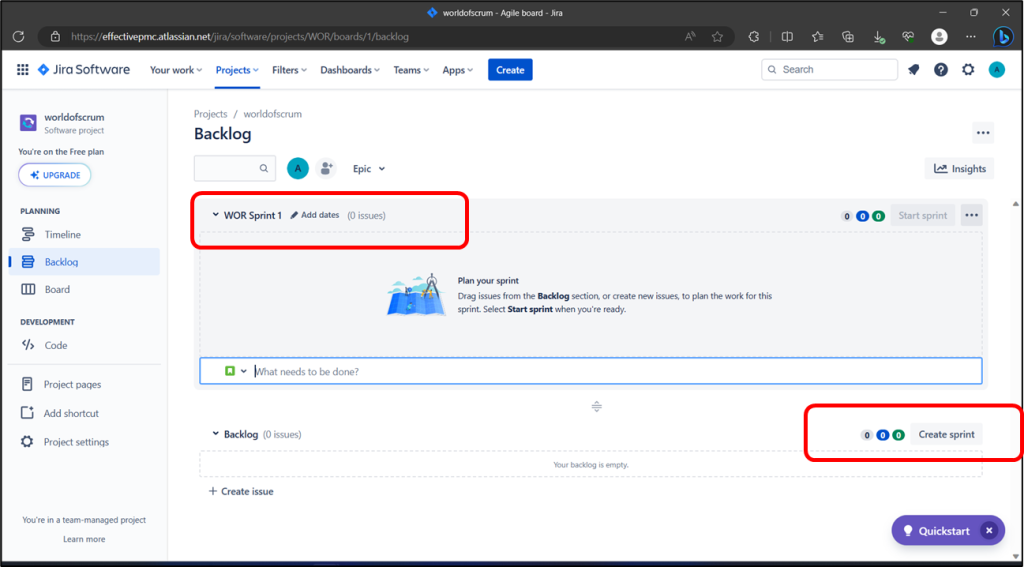Image resolution: width=1024 pixels, height=567 pixels.
Task: Open the Projects dropdown menu
Action: pos(237,70)
